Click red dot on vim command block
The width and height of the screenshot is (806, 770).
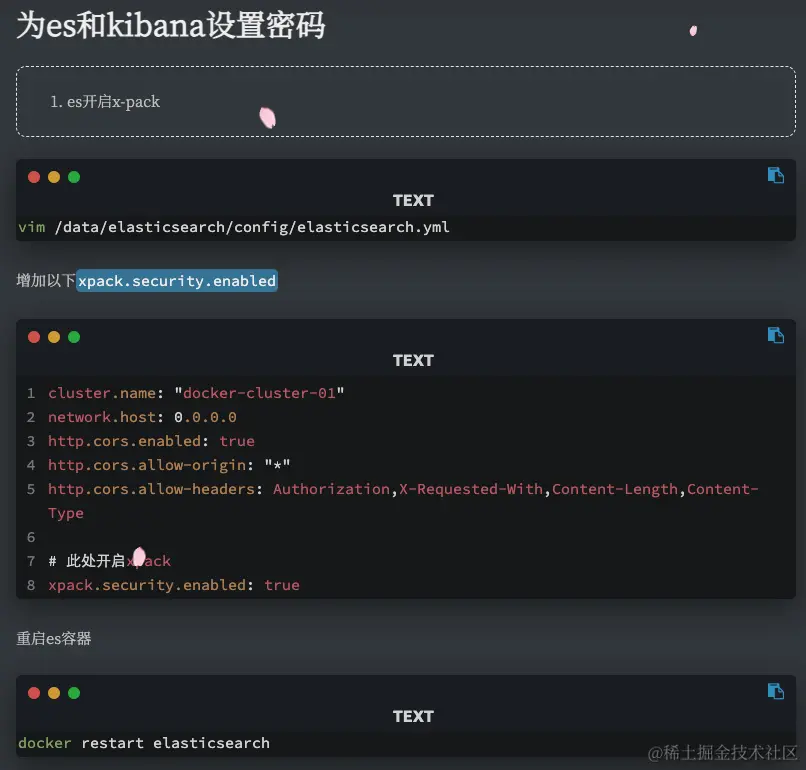point(34,177)
